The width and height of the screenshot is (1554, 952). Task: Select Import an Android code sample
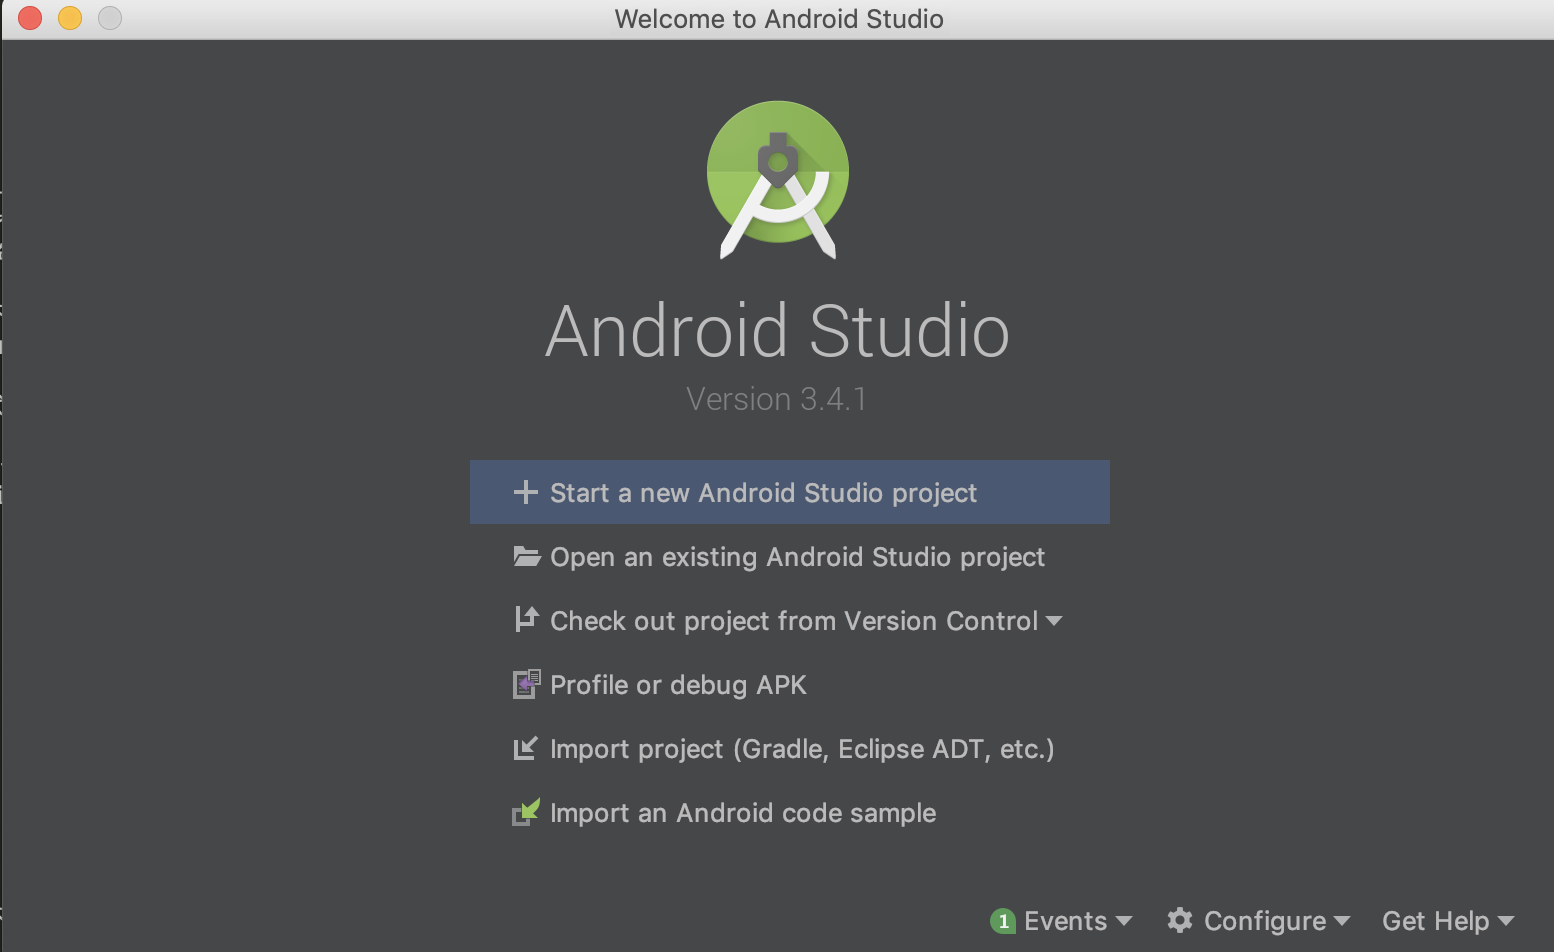click(790, 812)
